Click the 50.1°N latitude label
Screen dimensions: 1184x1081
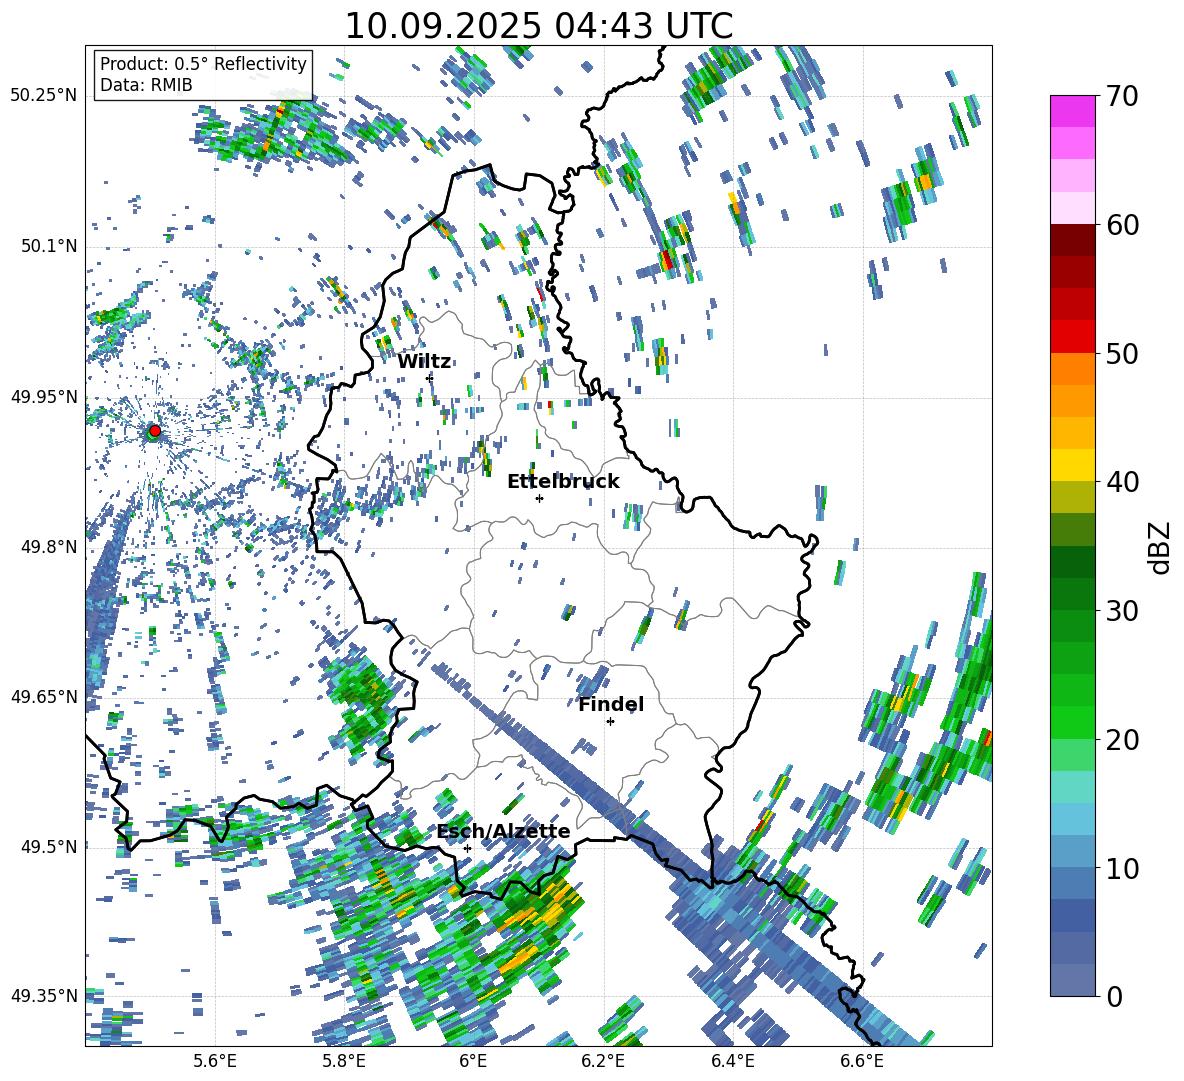[x=49, y=246]
